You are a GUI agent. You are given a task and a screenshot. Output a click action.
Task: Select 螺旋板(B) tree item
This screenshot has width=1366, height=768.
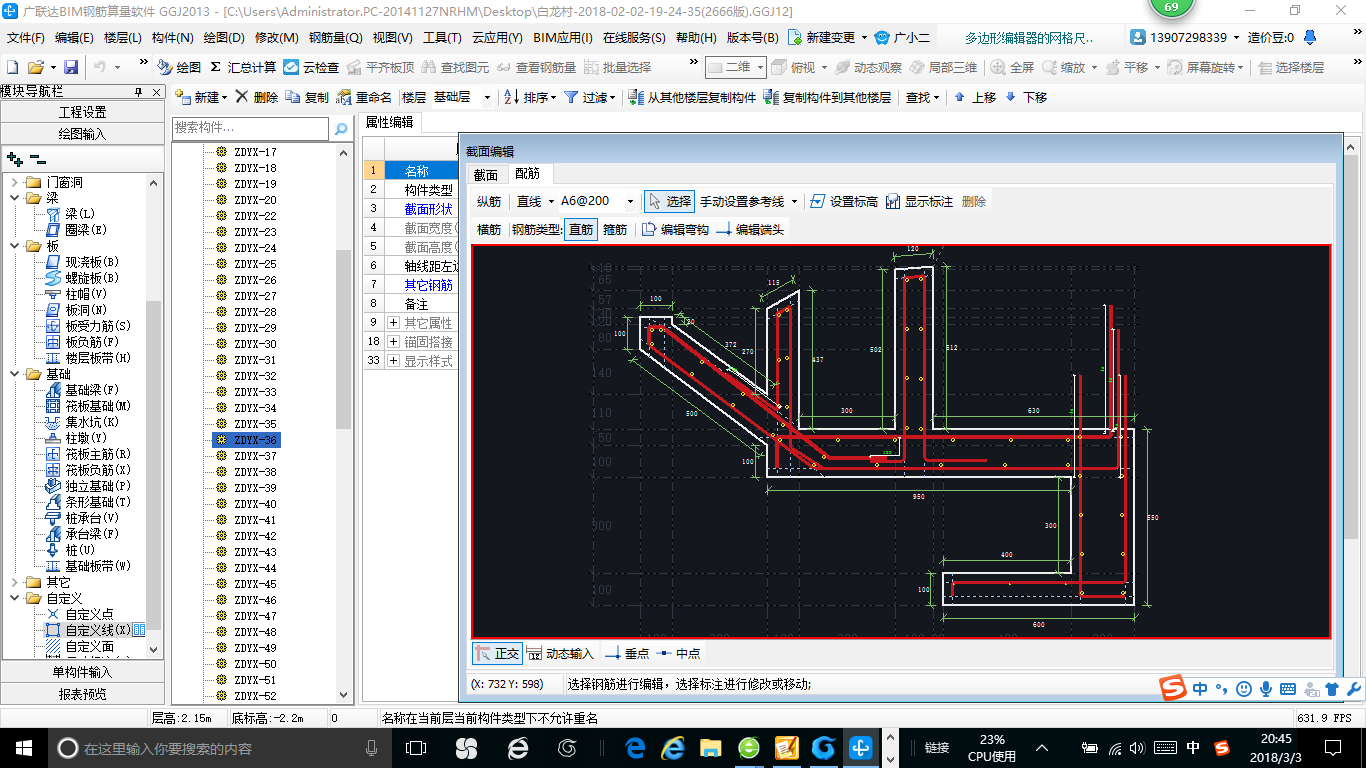pos(91,278)
